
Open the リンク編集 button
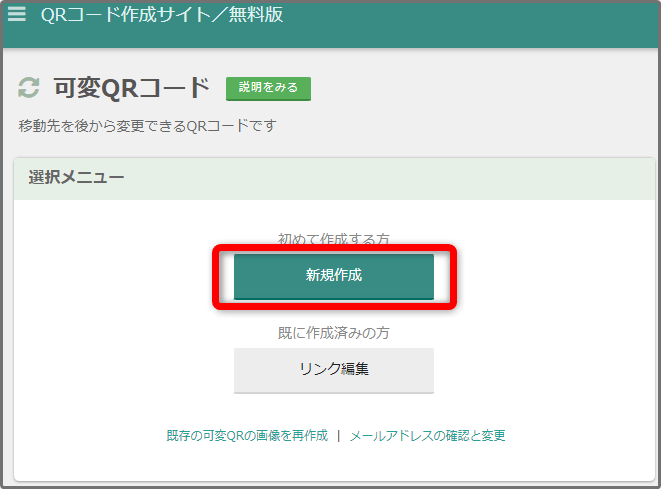click(x=333, y=370)
